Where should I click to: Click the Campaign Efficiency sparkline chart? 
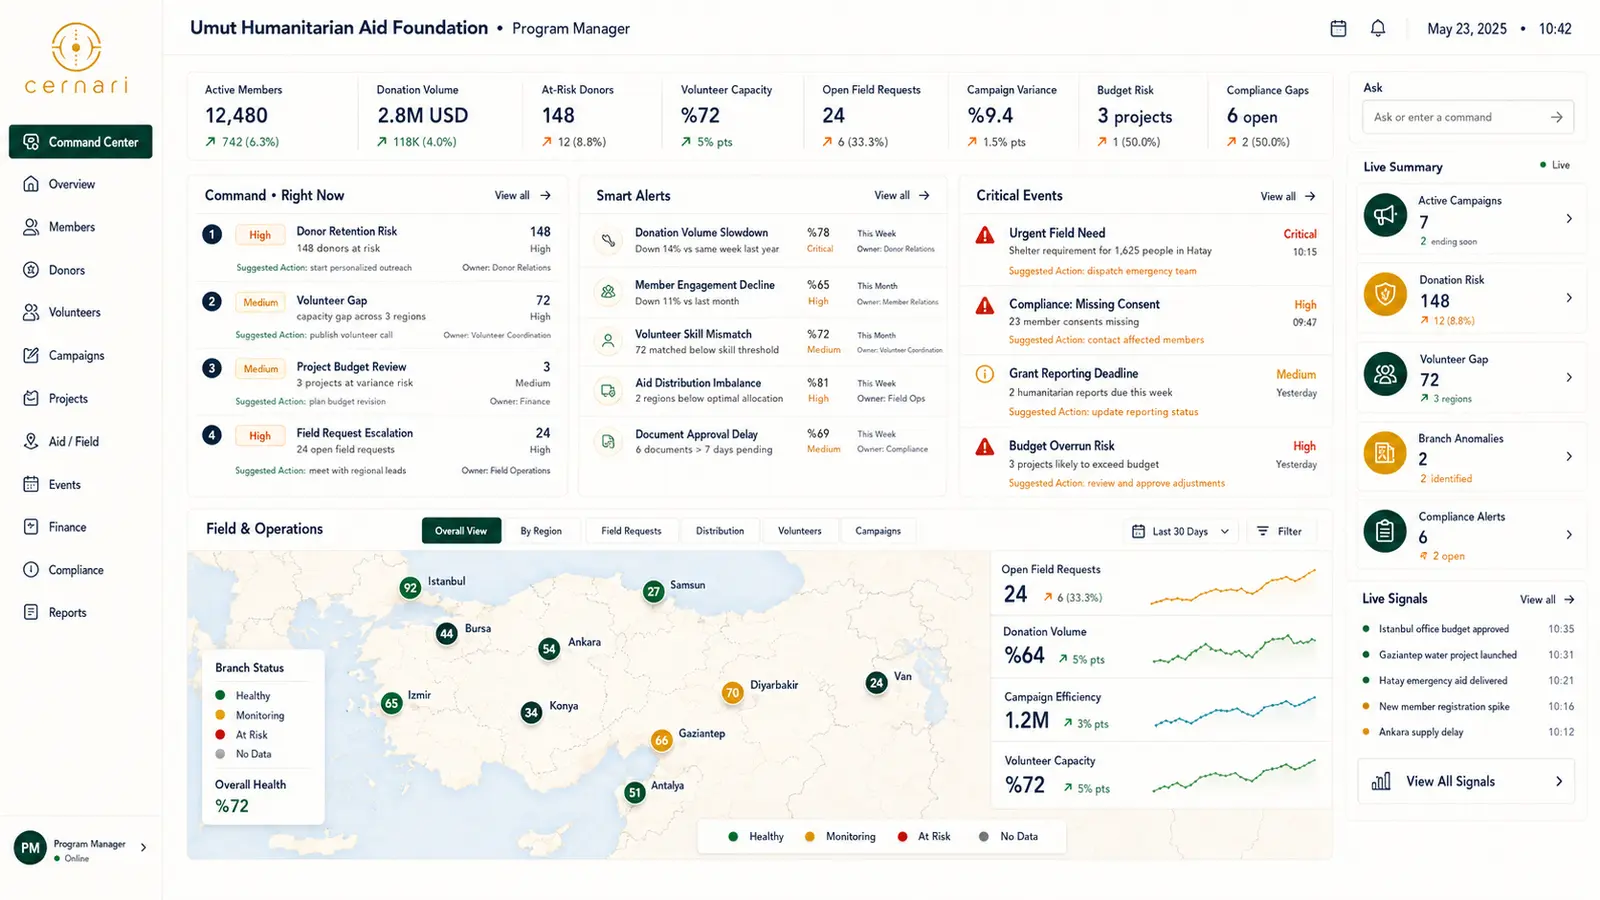tap(1235, 711)
